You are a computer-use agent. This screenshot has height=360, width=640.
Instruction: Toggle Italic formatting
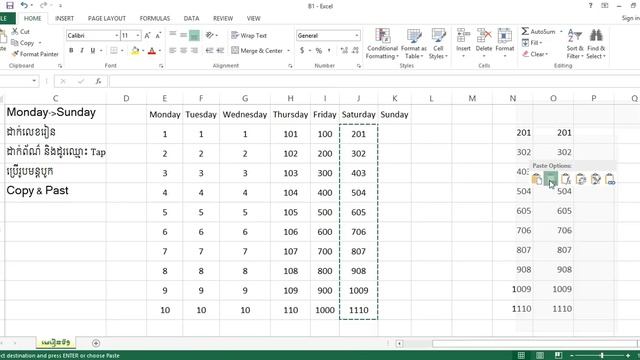click(82, 51)
